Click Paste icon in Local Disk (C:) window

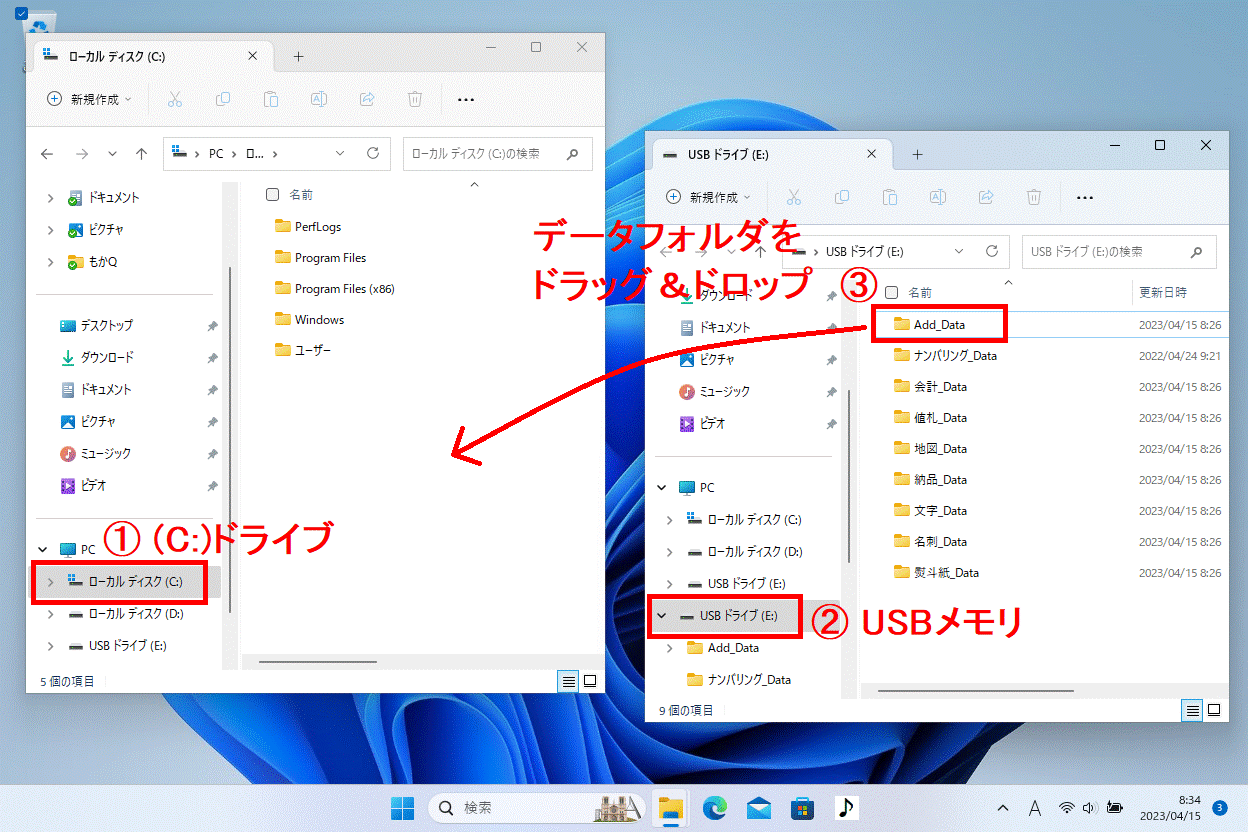pos(271,99)
